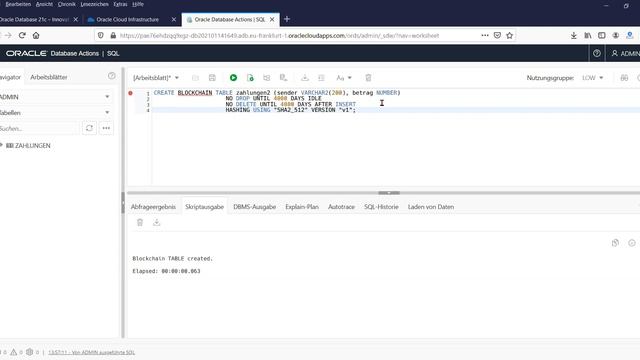This screenshot has height=360, width=640.
Task: Save page to Pocket icon
Action: 497,36
